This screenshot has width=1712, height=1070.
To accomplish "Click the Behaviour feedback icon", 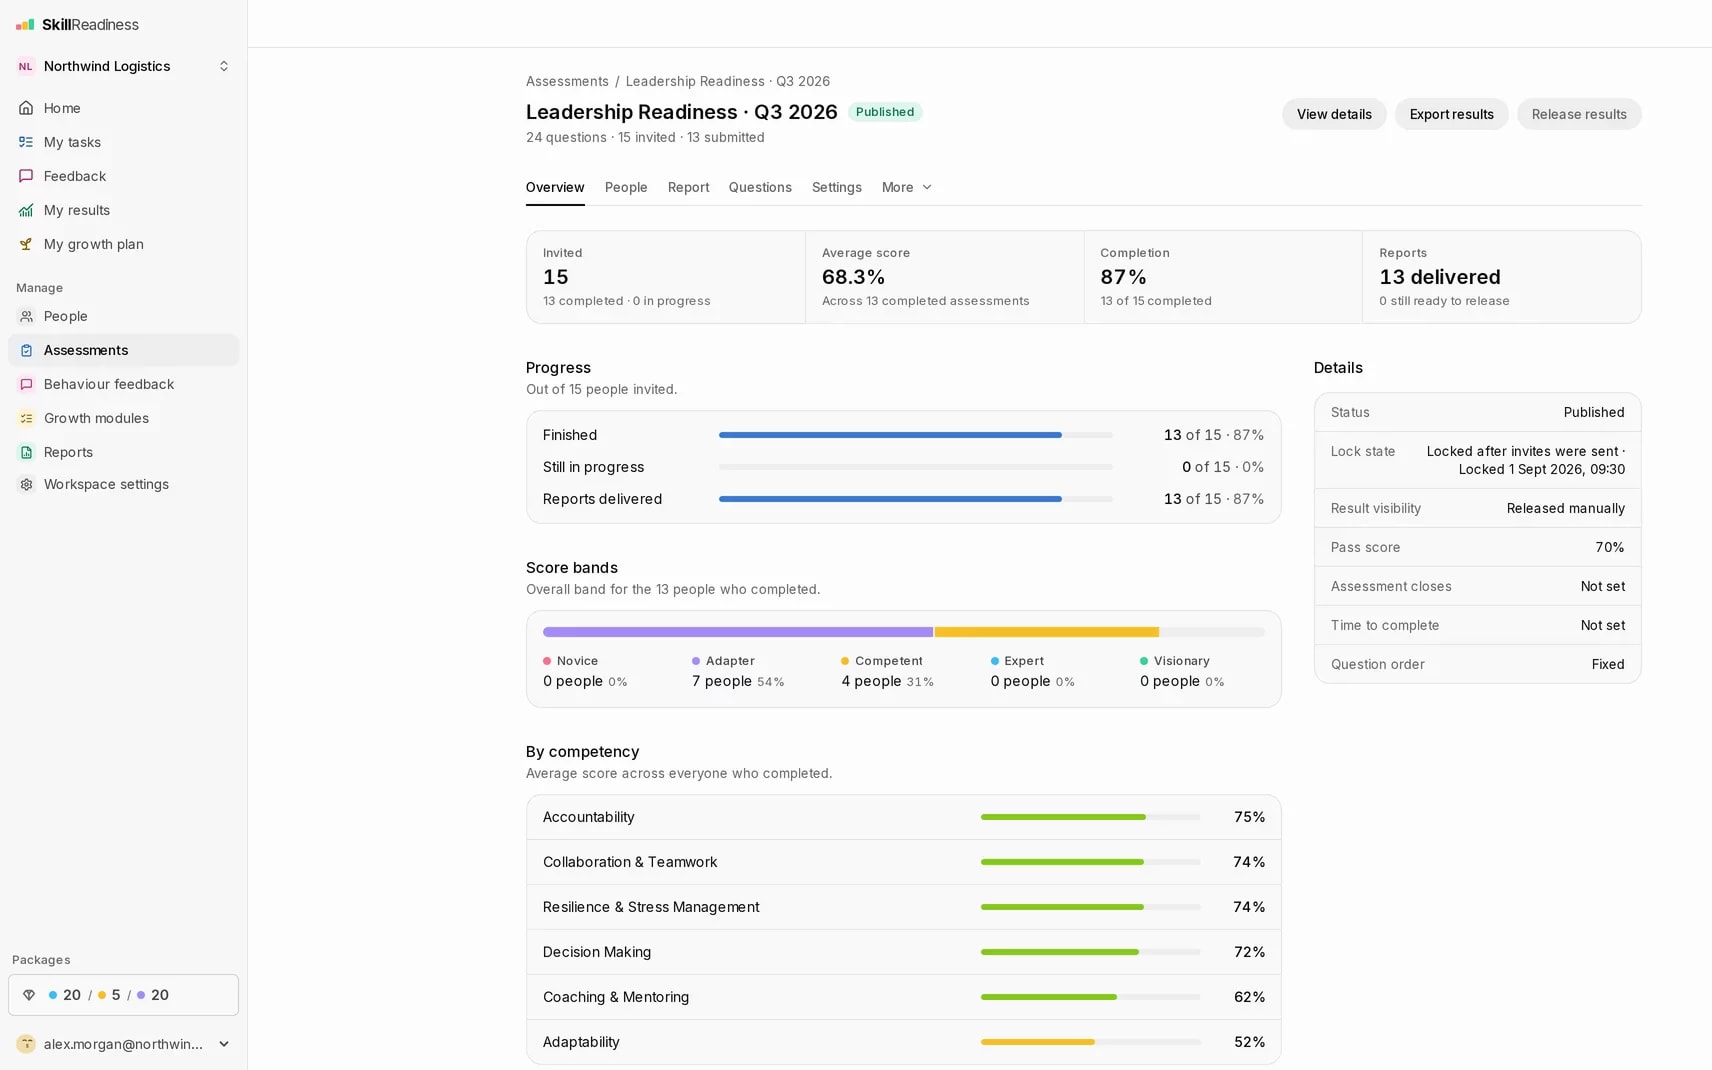I will click(x=26, y=384).
